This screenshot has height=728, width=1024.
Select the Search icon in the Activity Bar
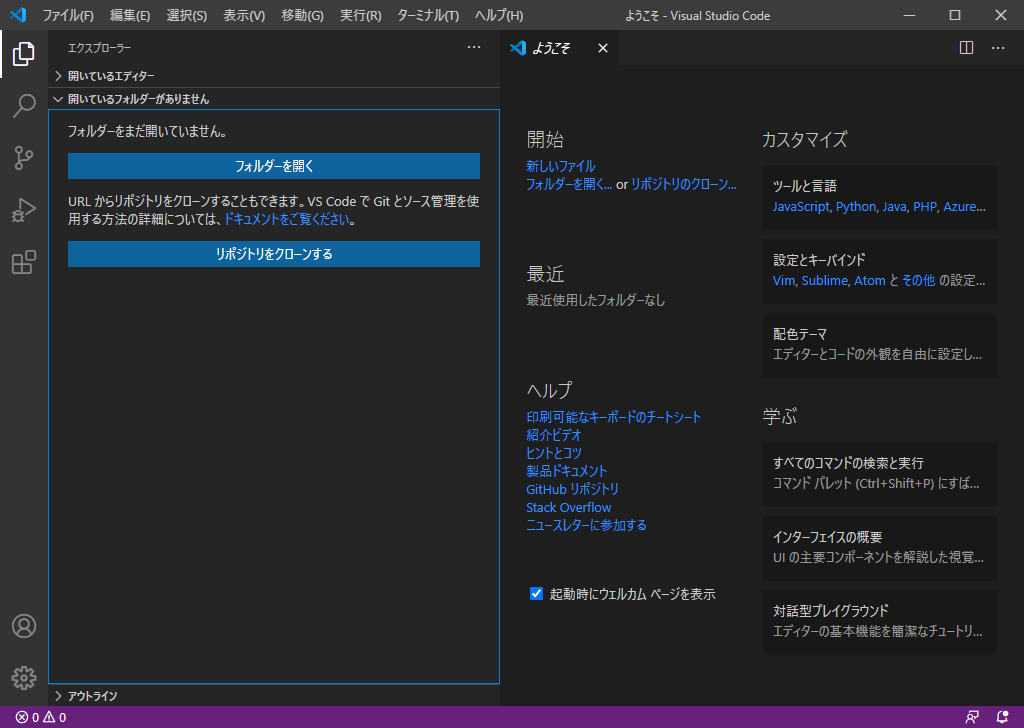pos(23,106)
